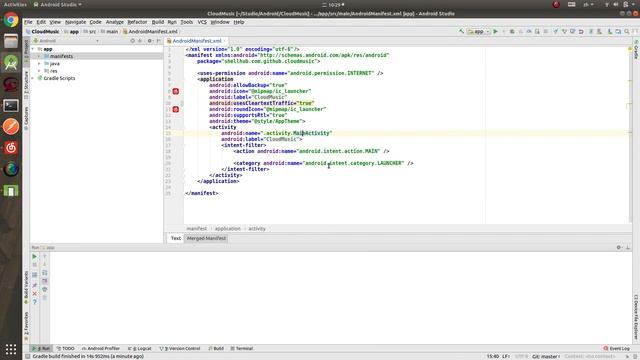Open the Terminal tool window button
Screen dimensions: 640x360
click(242, 349)
